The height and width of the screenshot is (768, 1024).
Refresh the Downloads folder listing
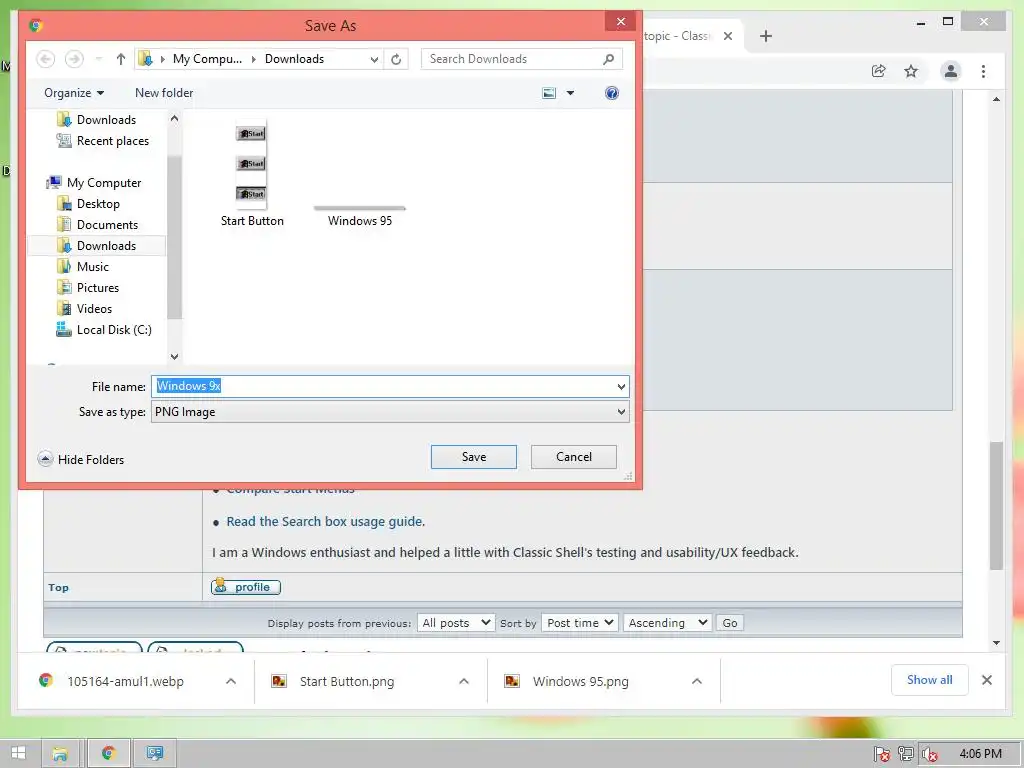pos(396,59)
